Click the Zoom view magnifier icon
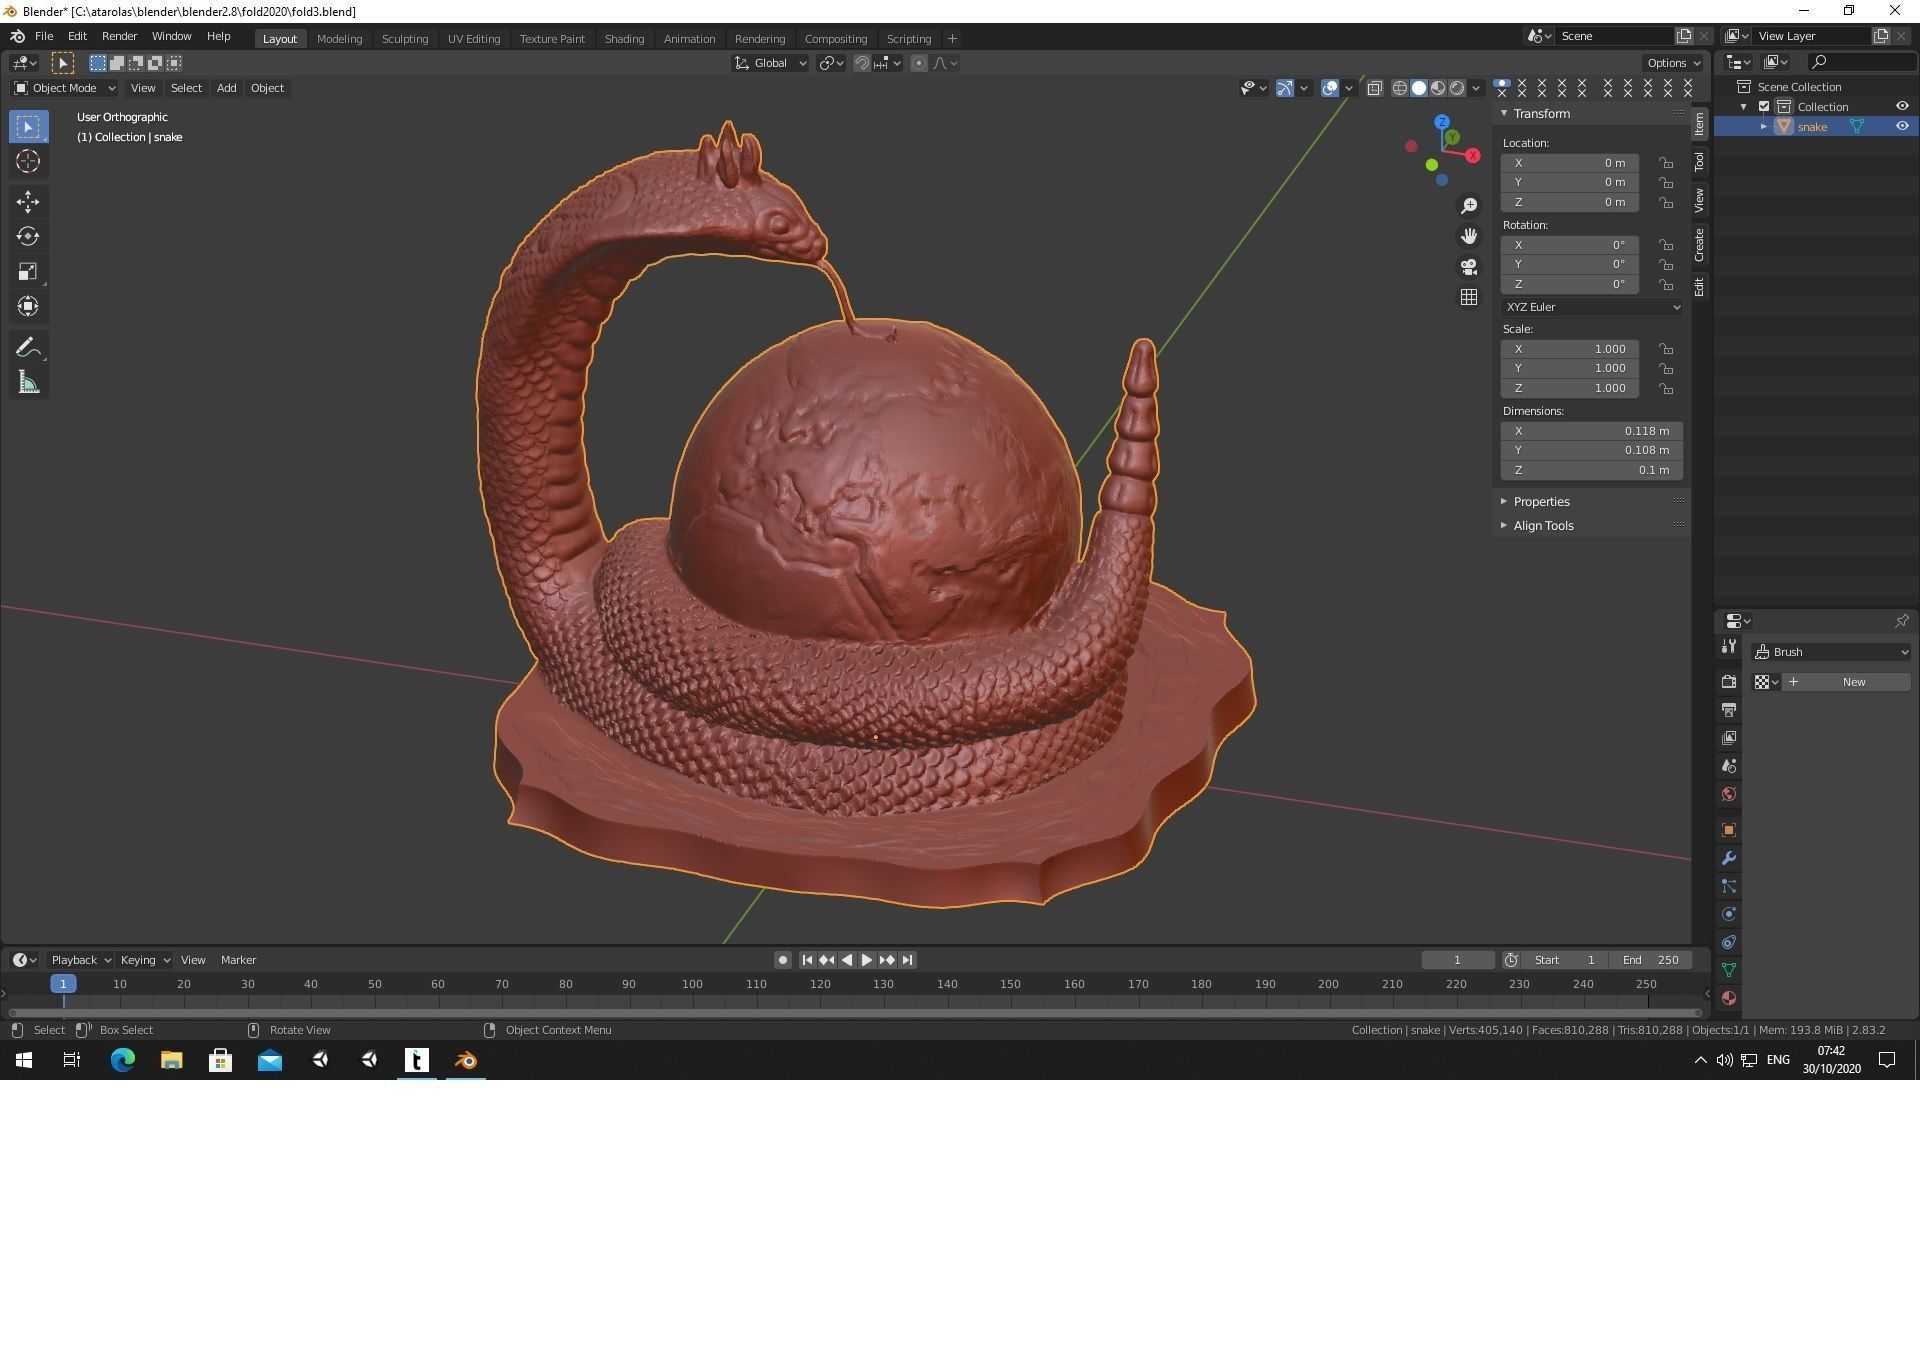Screen dimensions: 1920x1360 pos(1469,206)
